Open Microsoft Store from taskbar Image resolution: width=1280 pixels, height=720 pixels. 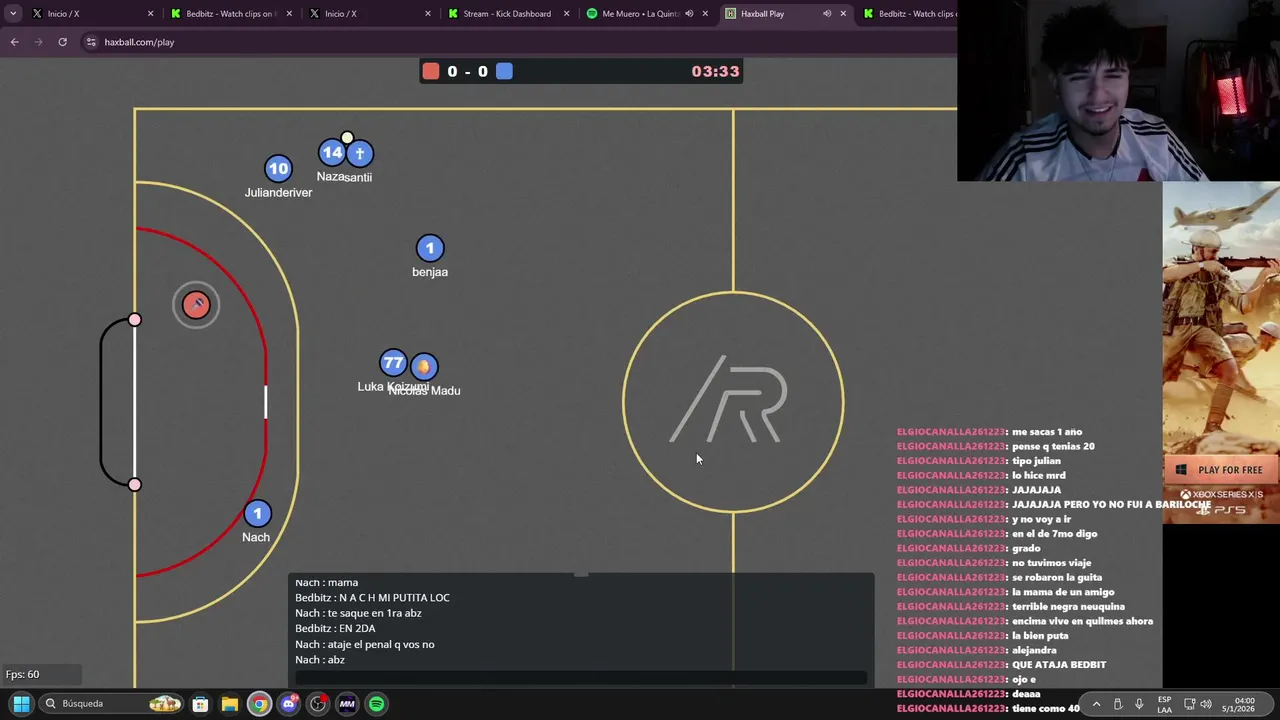click(200, 704)
